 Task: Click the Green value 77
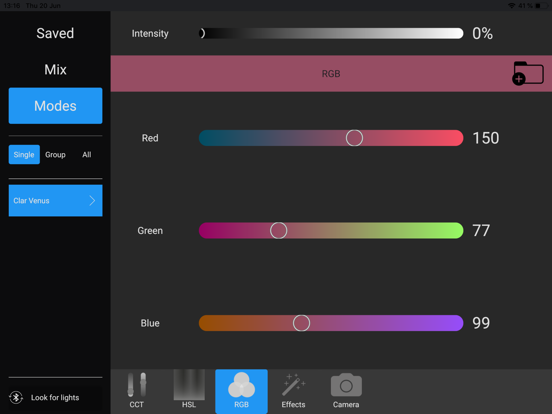pyautogui.click(x=481, y=231)
